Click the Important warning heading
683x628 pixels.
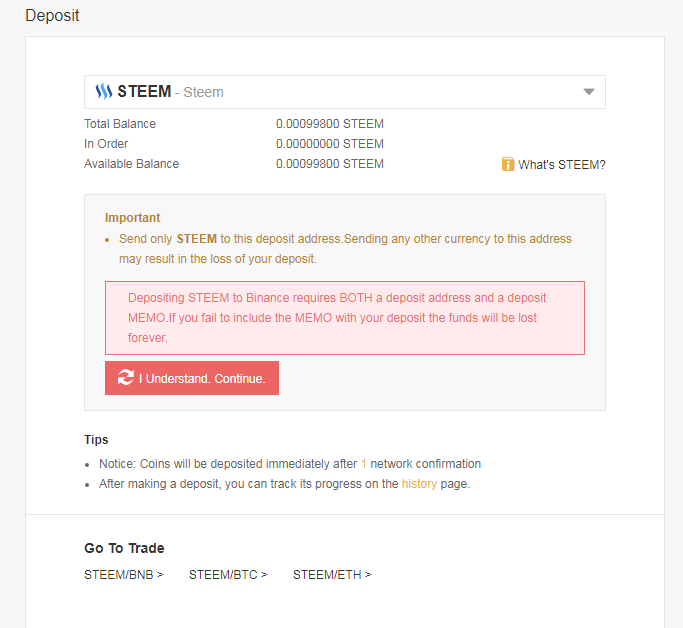point(132,218)
